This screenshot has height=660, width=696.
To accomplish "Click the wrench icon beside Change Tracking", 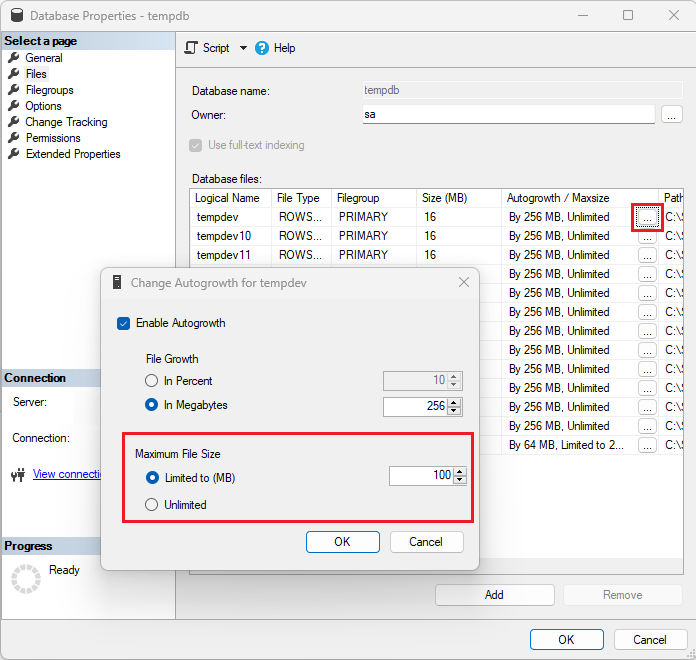I will (14, 121).
